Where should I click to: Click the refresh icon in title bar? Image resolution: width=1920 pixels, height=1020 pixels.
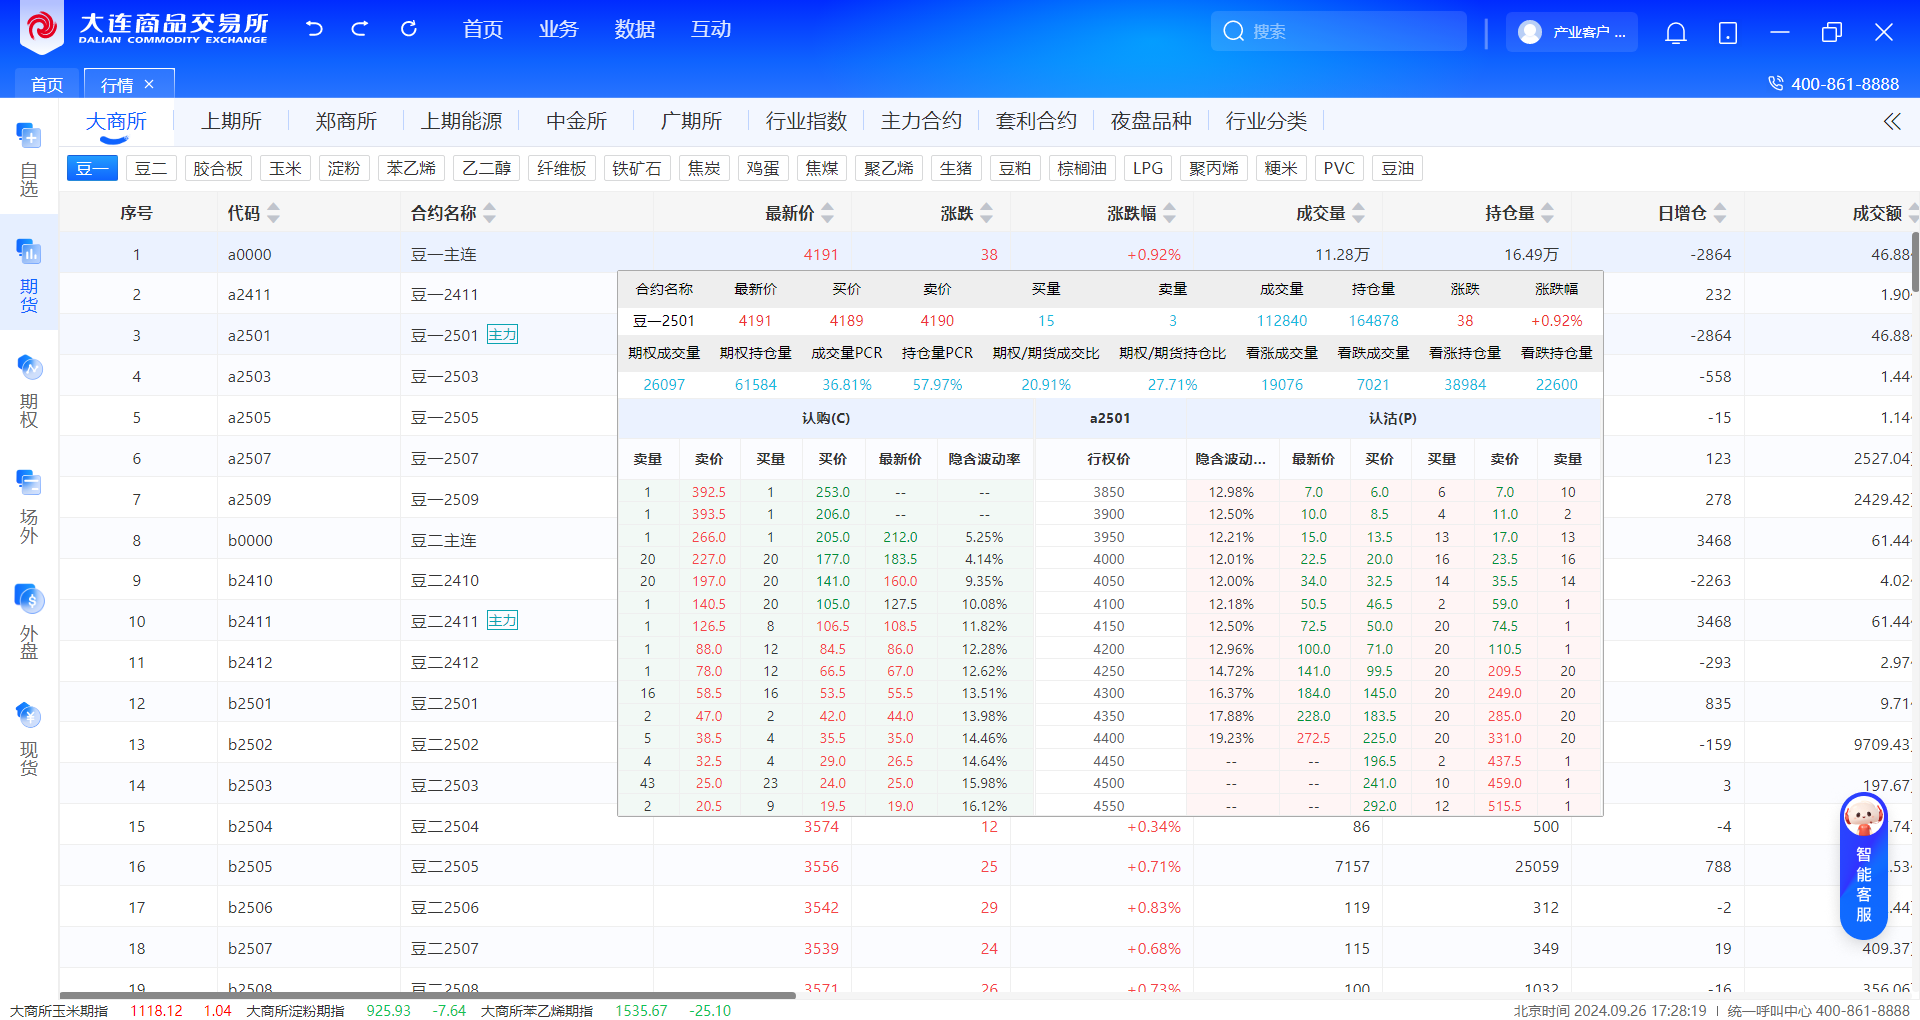pyautogui.click(x=408, y=29)
